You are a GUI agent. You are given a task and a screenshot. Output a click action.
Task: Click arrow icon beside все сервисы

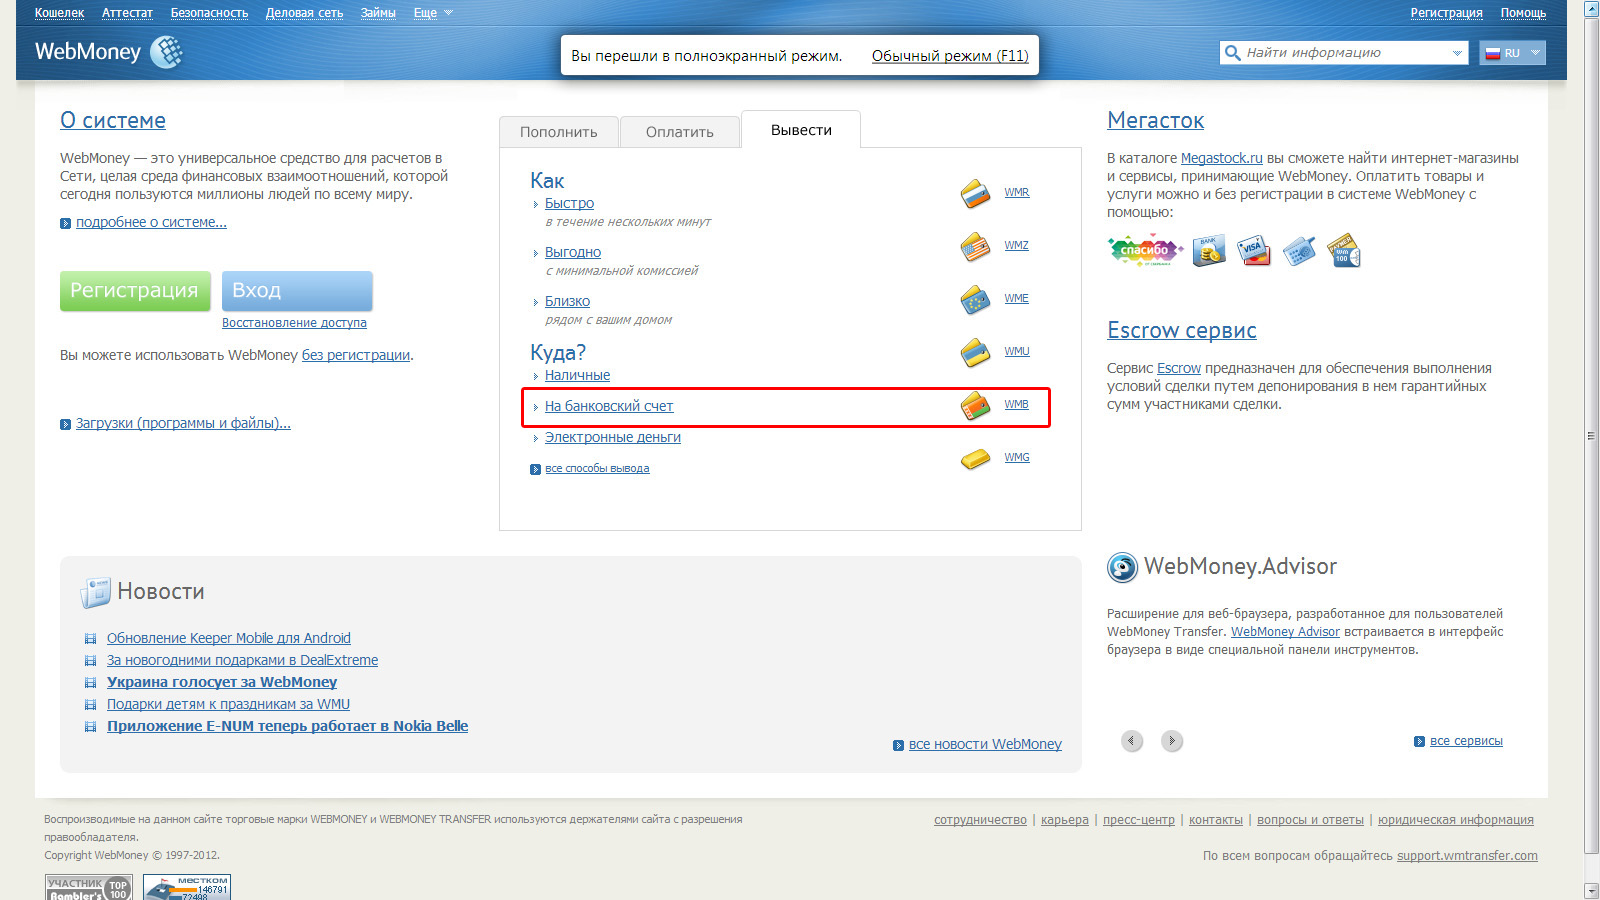point(1419,742)
